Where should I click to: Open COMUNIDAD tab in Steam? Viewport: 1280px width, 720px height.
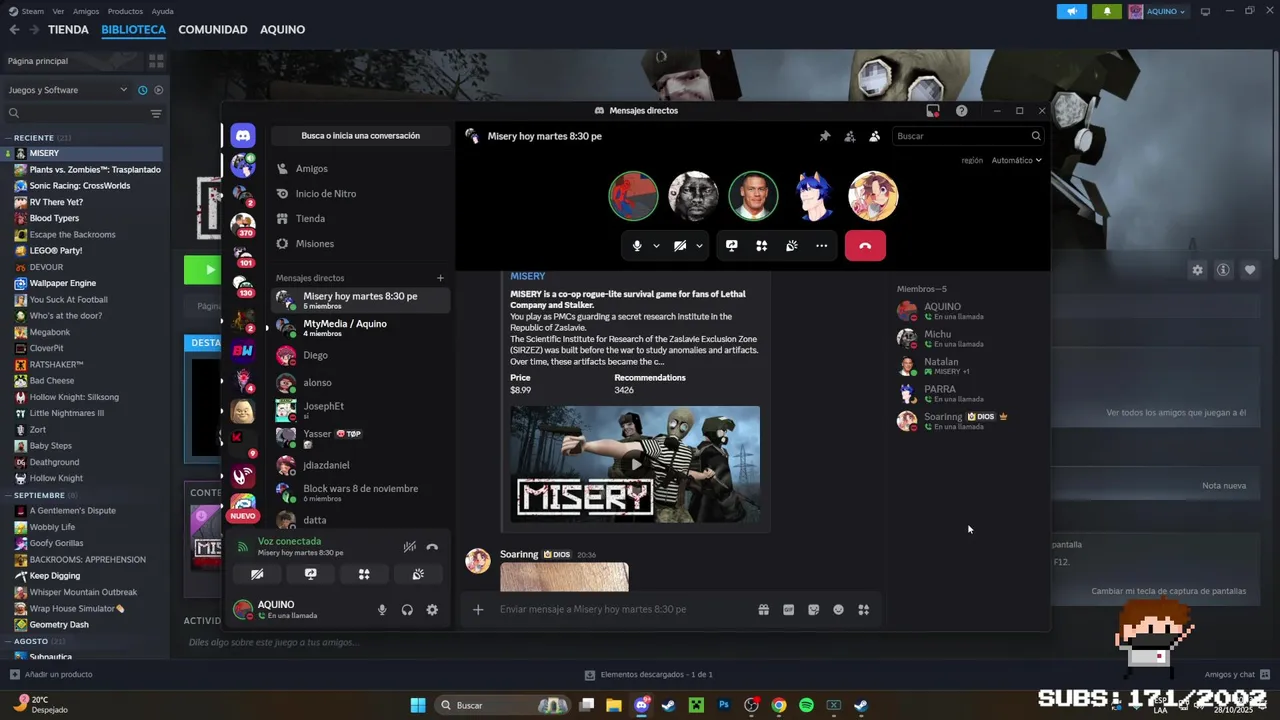click(213, 30)
